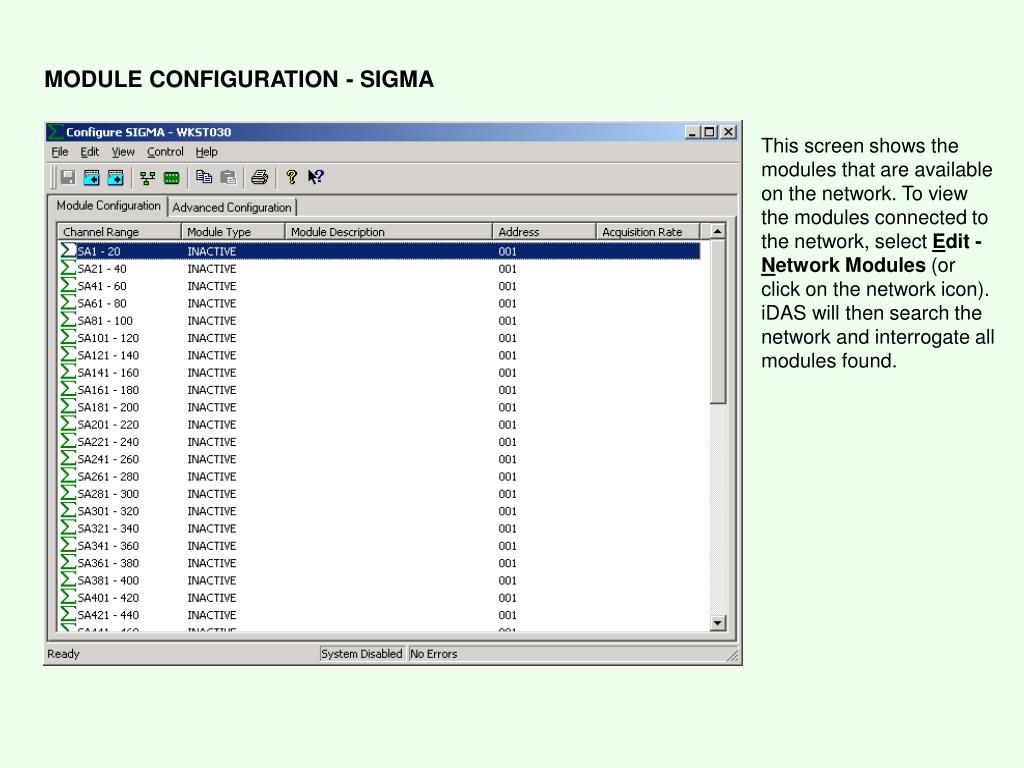Sort by Module Type column header
The width and height of the screenshot is (1024, 768).
[x=233, y=232]
